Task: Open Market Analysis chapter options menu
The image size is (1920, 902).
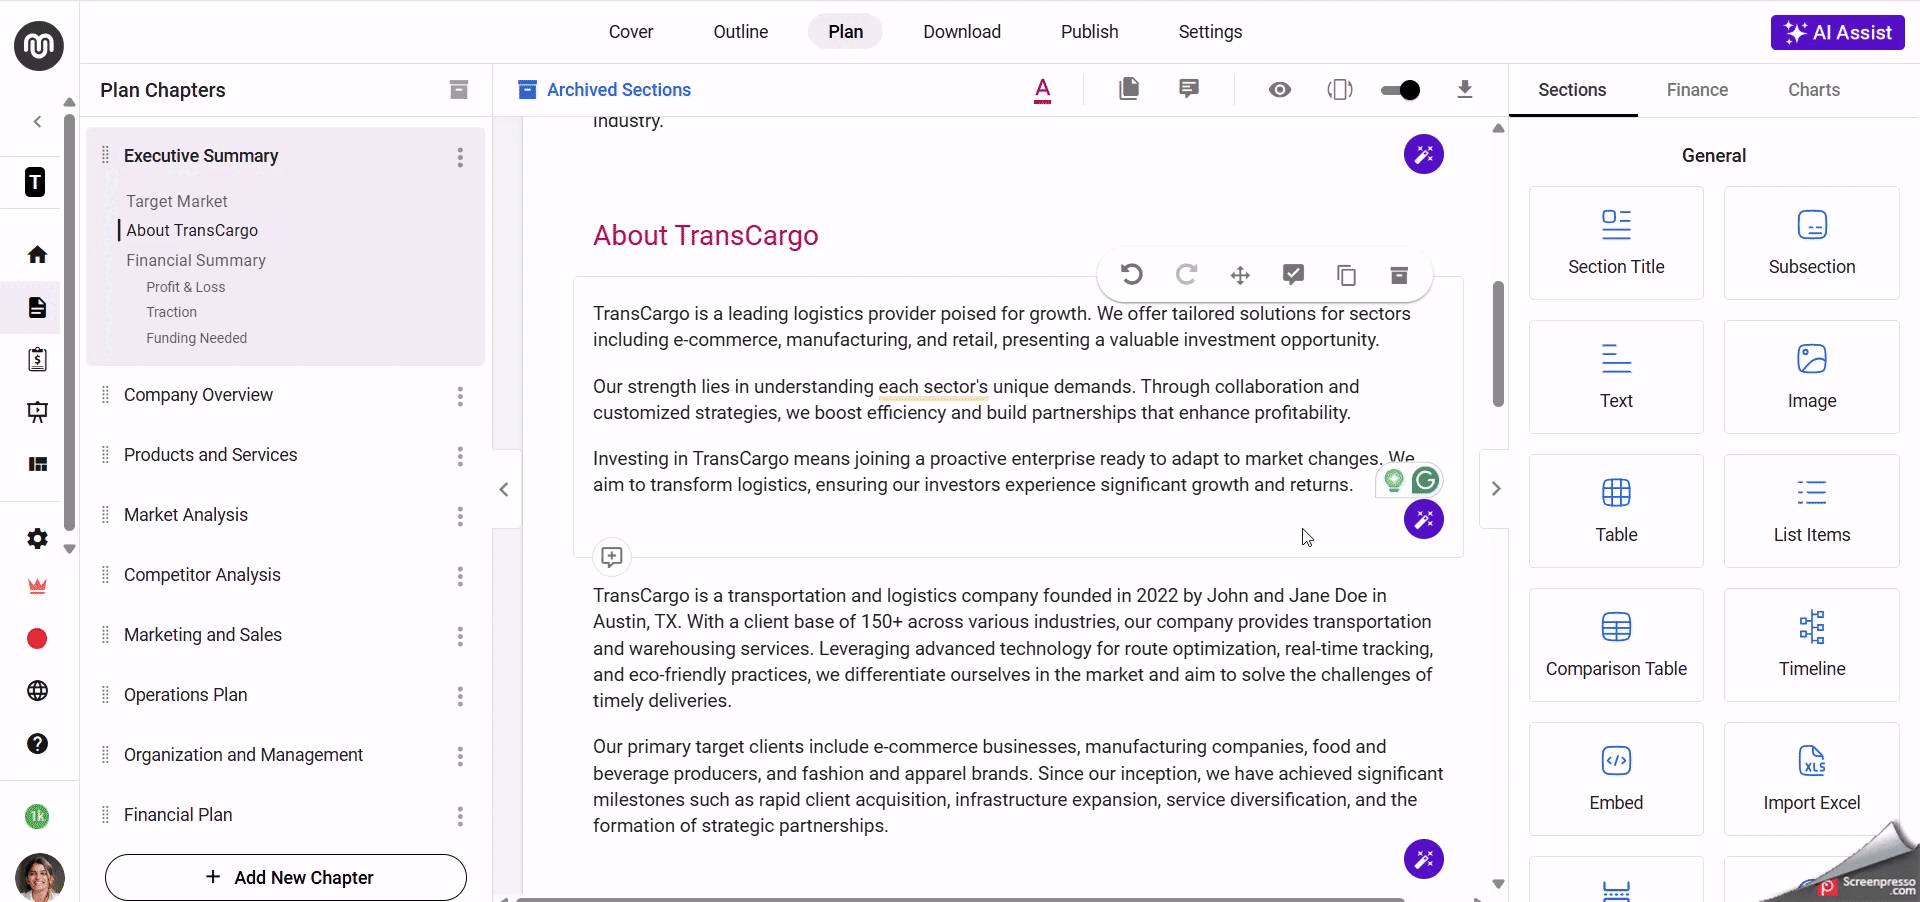Action: click(x=460, y=516)
